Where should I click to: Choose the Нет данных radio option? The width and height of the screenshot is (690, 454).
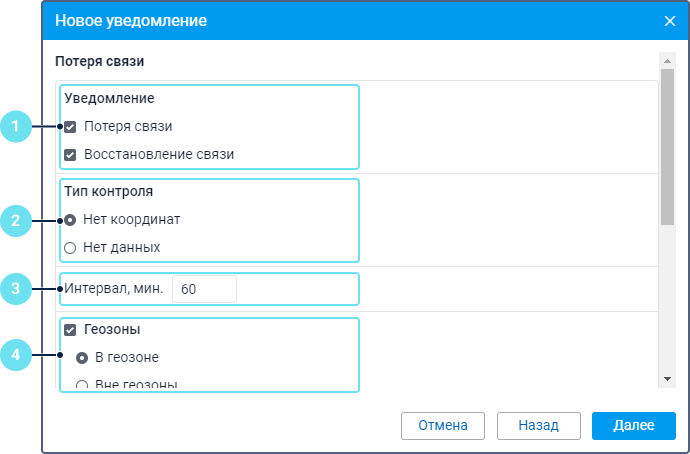pos(71,247)
